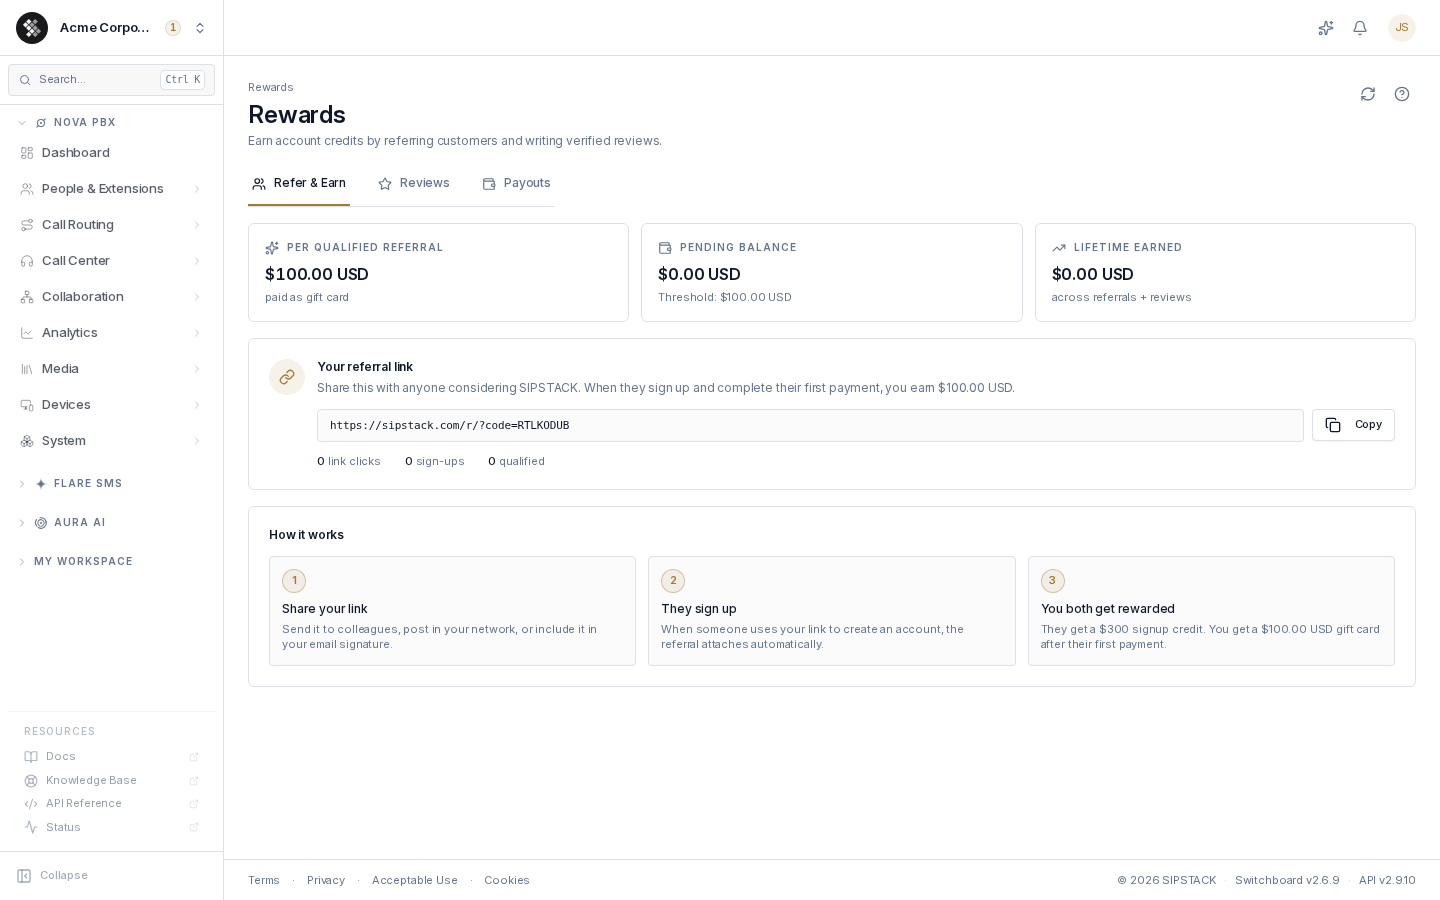
Task: Expand the Analytics chevron
Action: tap(197, 333)
